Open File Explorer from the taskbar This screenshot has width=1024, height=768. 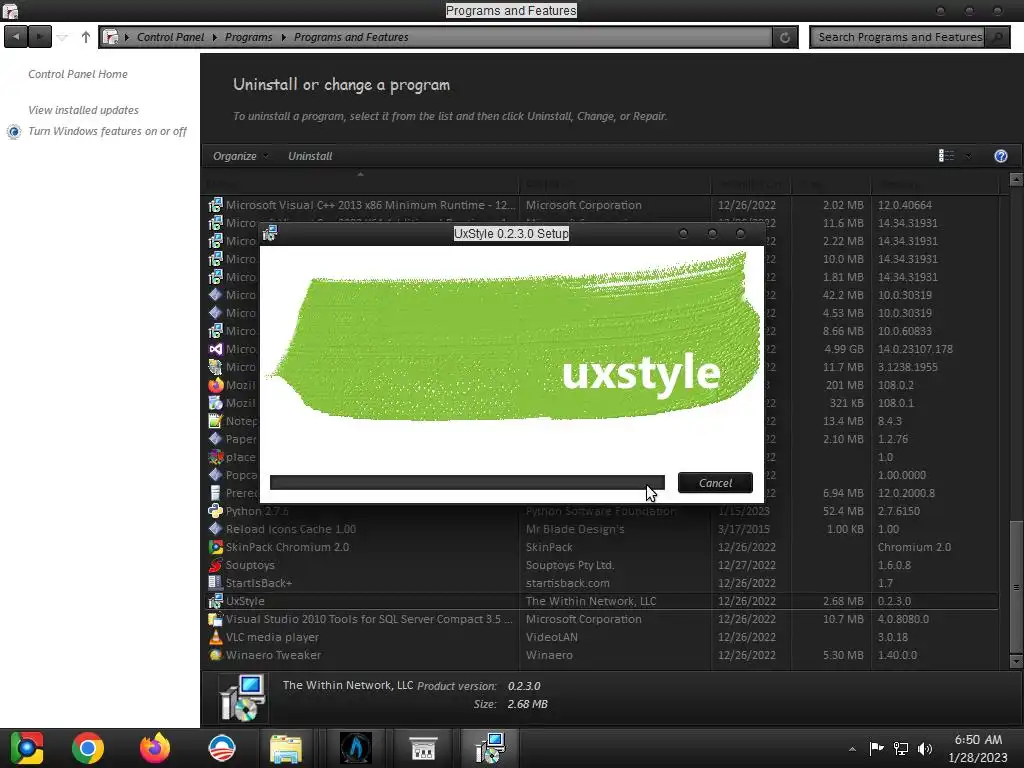coord(286,748)
